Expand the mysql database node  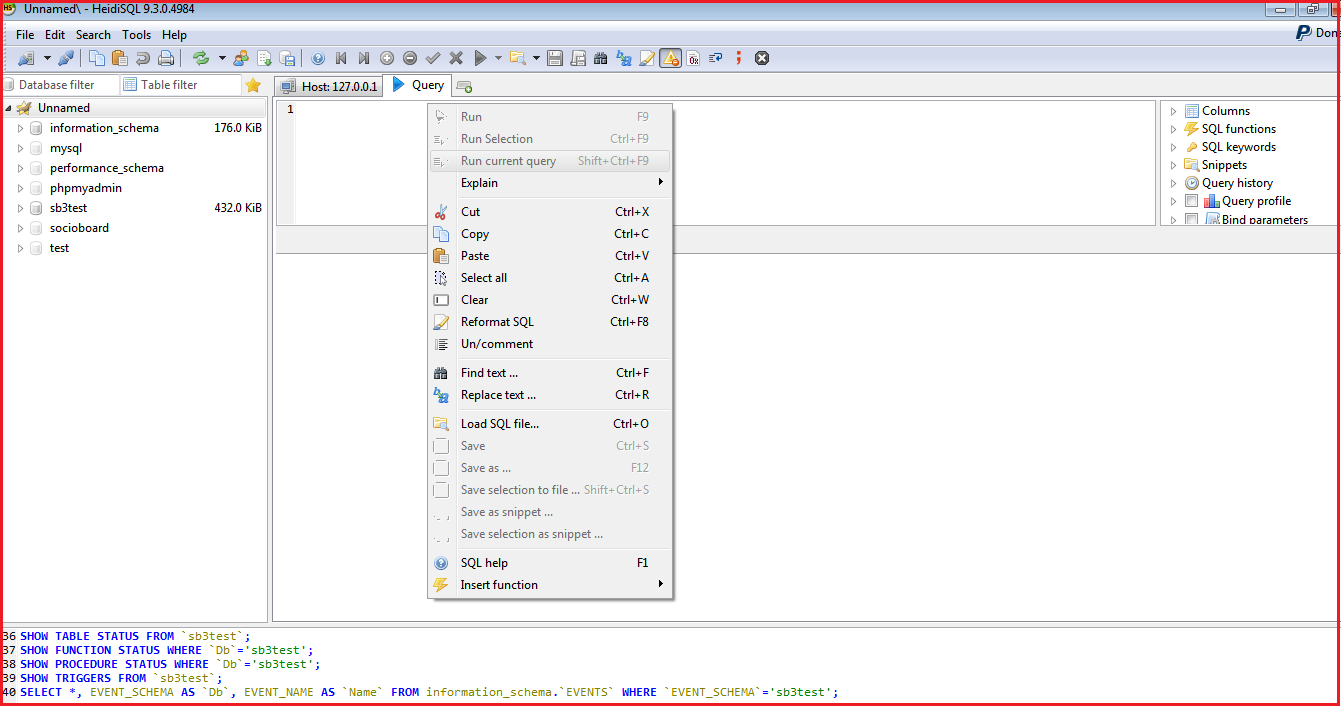(x=20, y=148)
